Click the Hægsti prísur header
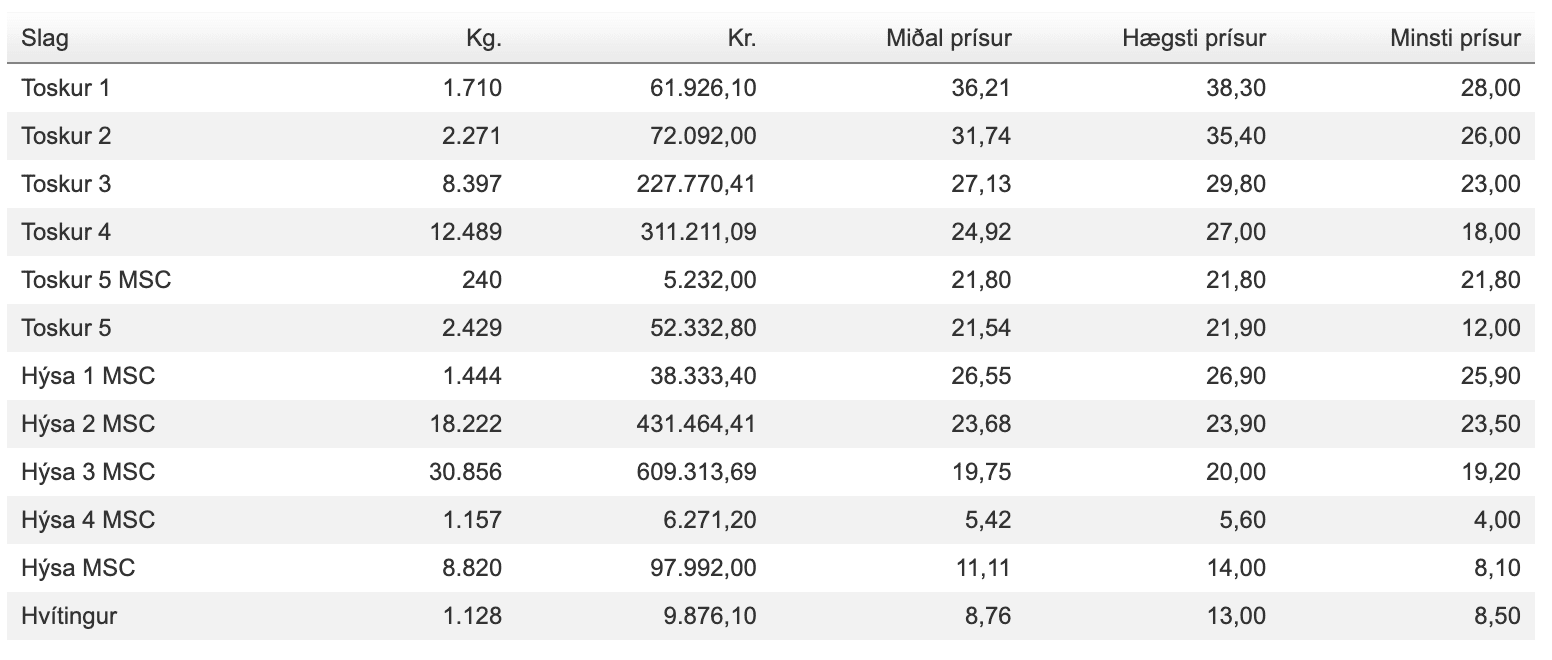Image resolution: width=1552 pixels, height=660 pixels. pos(1194,39)
